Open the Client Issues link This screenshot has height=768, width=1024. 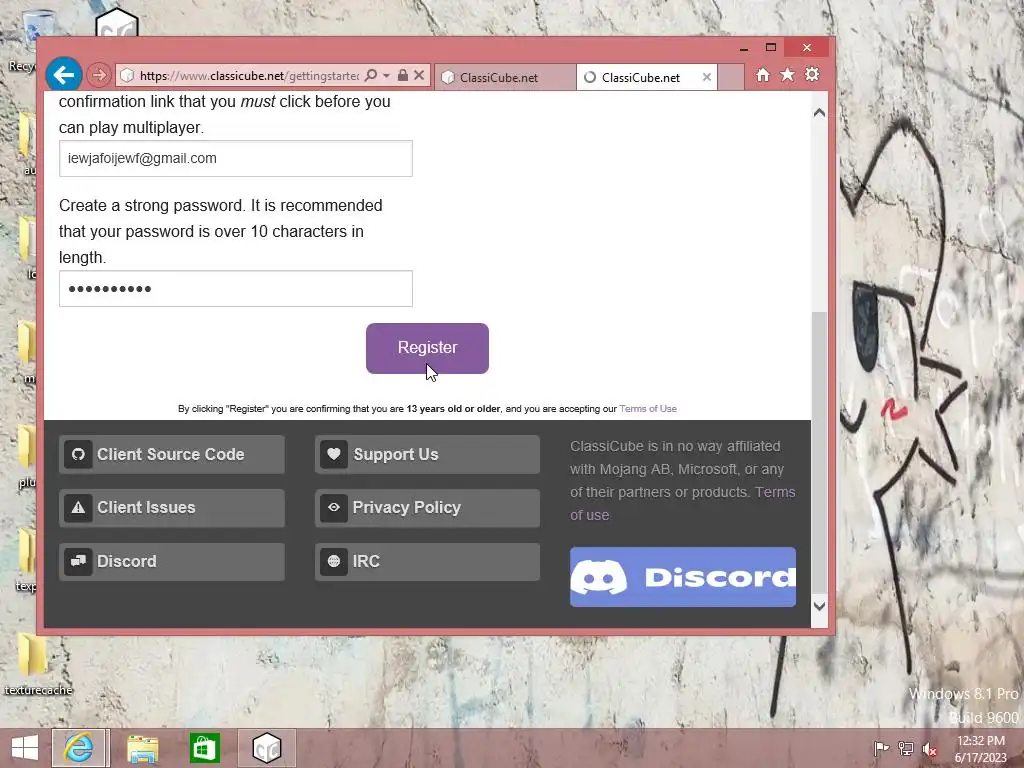pyautogui.click(x=172, y=507)
